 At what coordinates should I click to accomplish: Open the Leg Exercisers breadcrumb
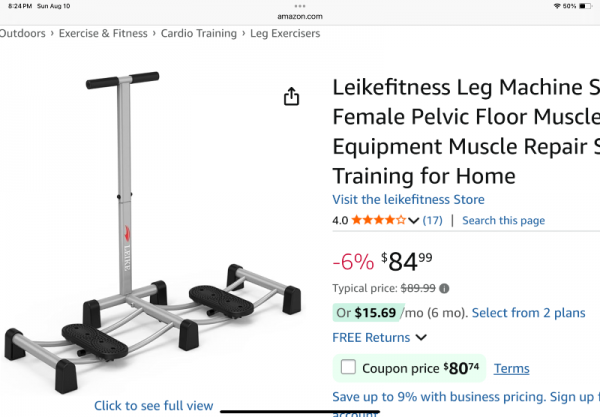[x=284, y=33]
